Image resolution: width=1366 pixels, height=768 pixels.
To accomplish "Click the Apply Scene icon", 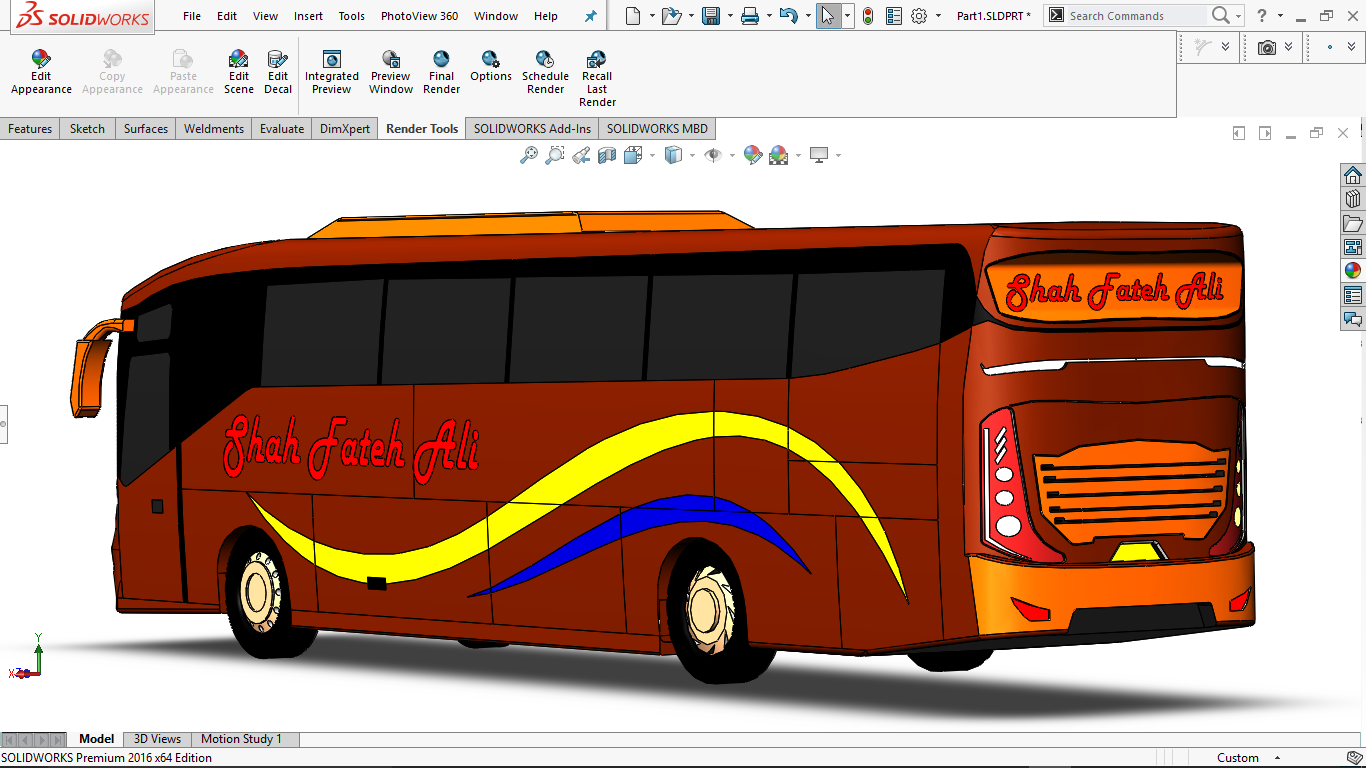I will [778, 155].
